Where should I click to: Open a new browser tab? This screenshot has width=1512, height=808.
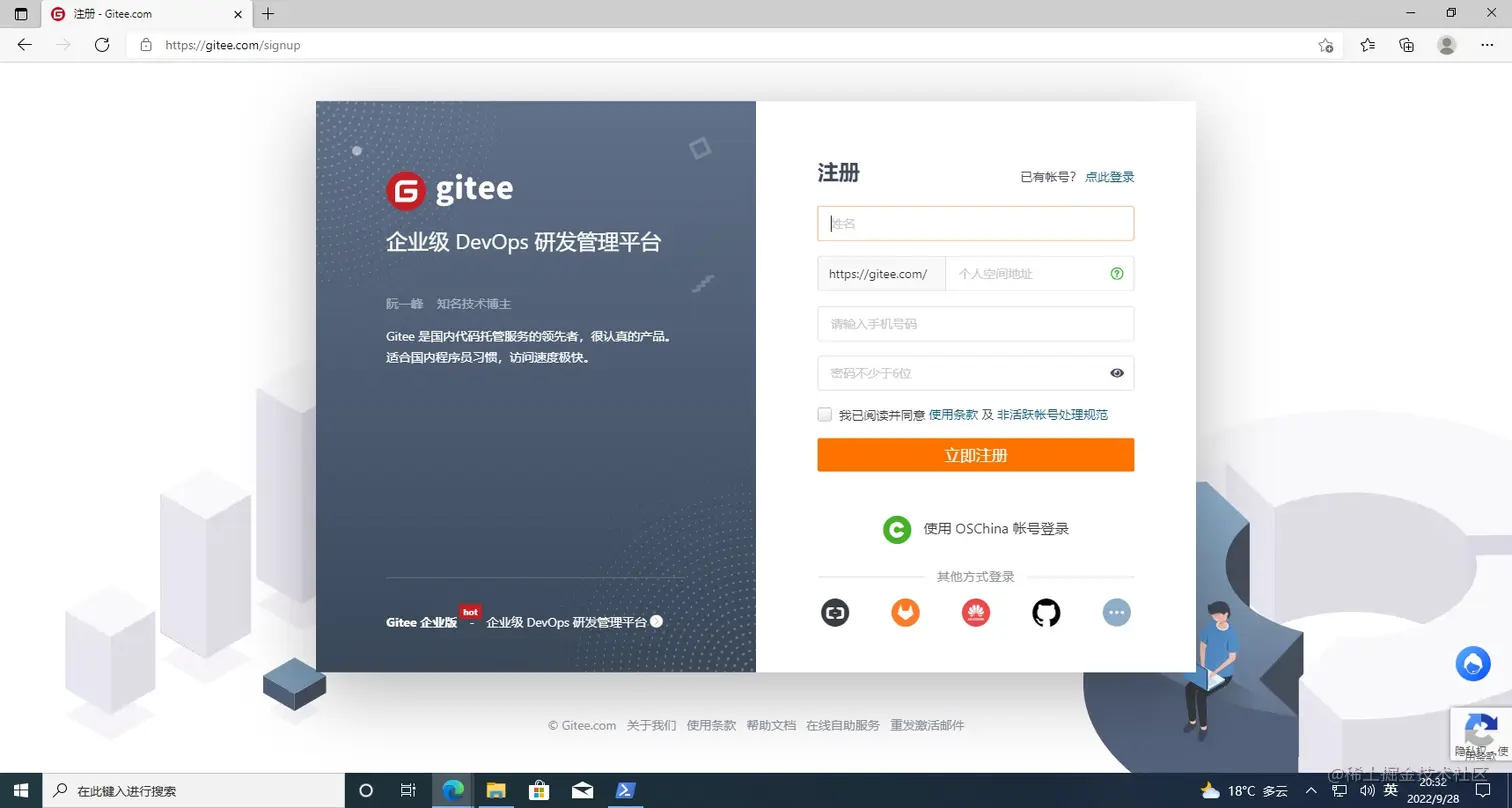[x=267, y=14]
